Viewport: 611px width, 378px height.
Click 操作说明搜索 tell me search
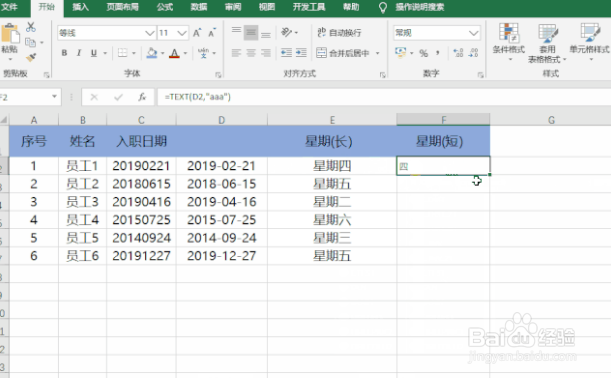pos(420,7)
